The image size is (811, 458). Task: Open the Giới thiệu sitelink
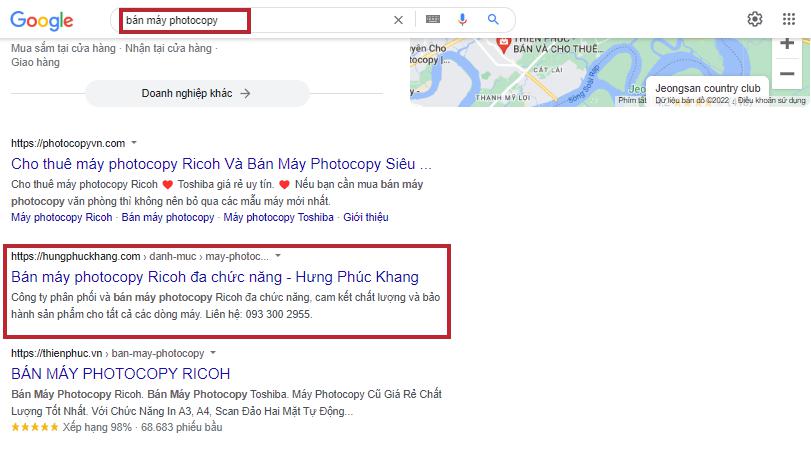pyautogui.click(x=366, y=218)
